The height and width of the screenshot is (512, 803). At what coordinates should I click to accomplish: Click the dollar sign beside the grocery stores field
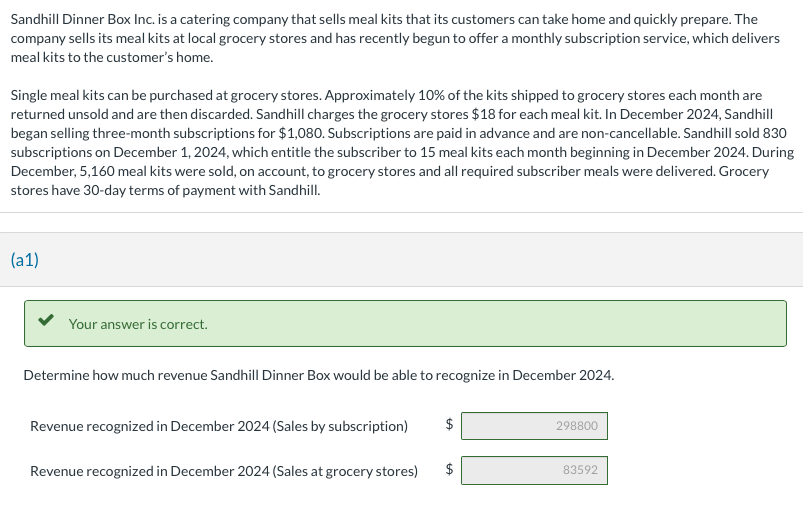449,468
